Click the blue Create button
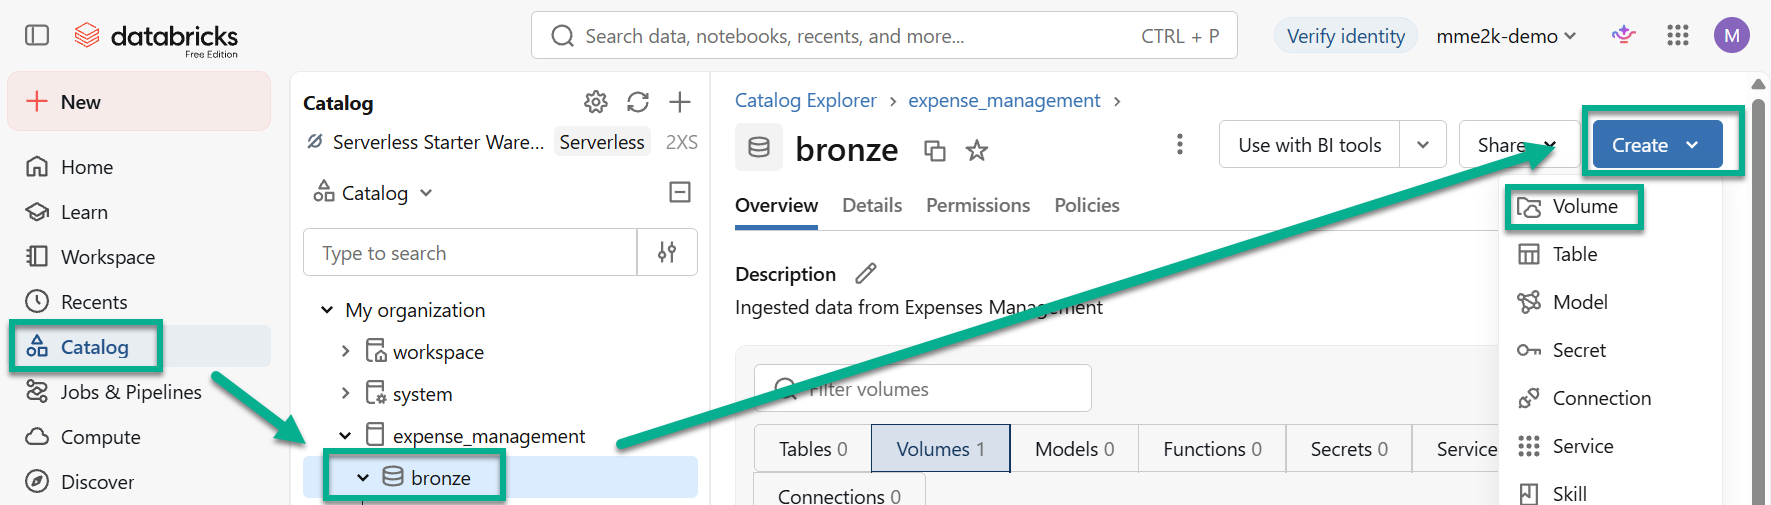This screenshot has width=1771, height=505. [1657, 145]
